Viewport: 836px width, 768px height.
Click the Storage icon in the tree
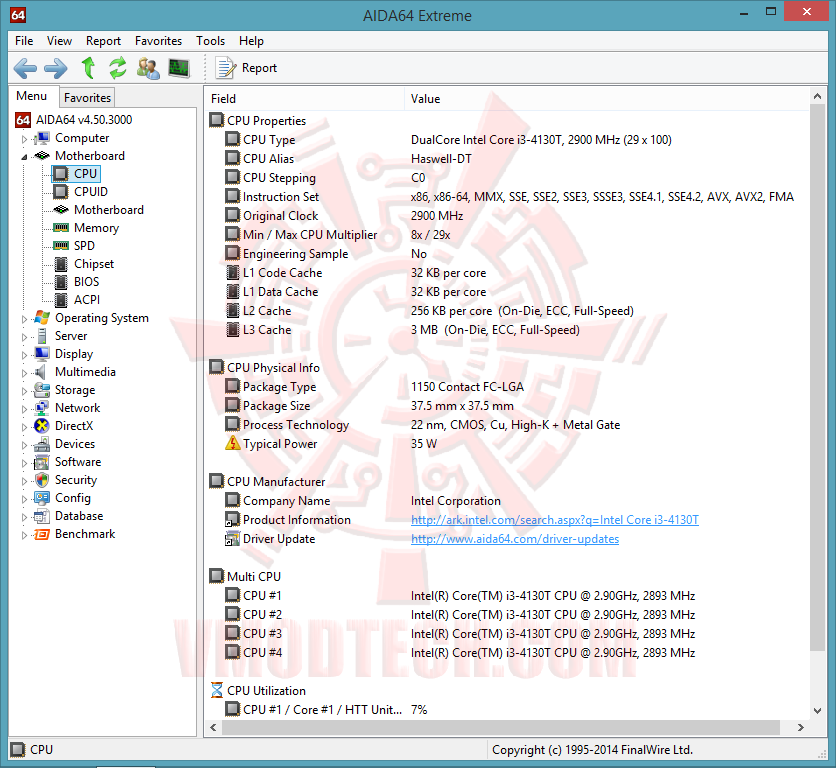[42, 390]
